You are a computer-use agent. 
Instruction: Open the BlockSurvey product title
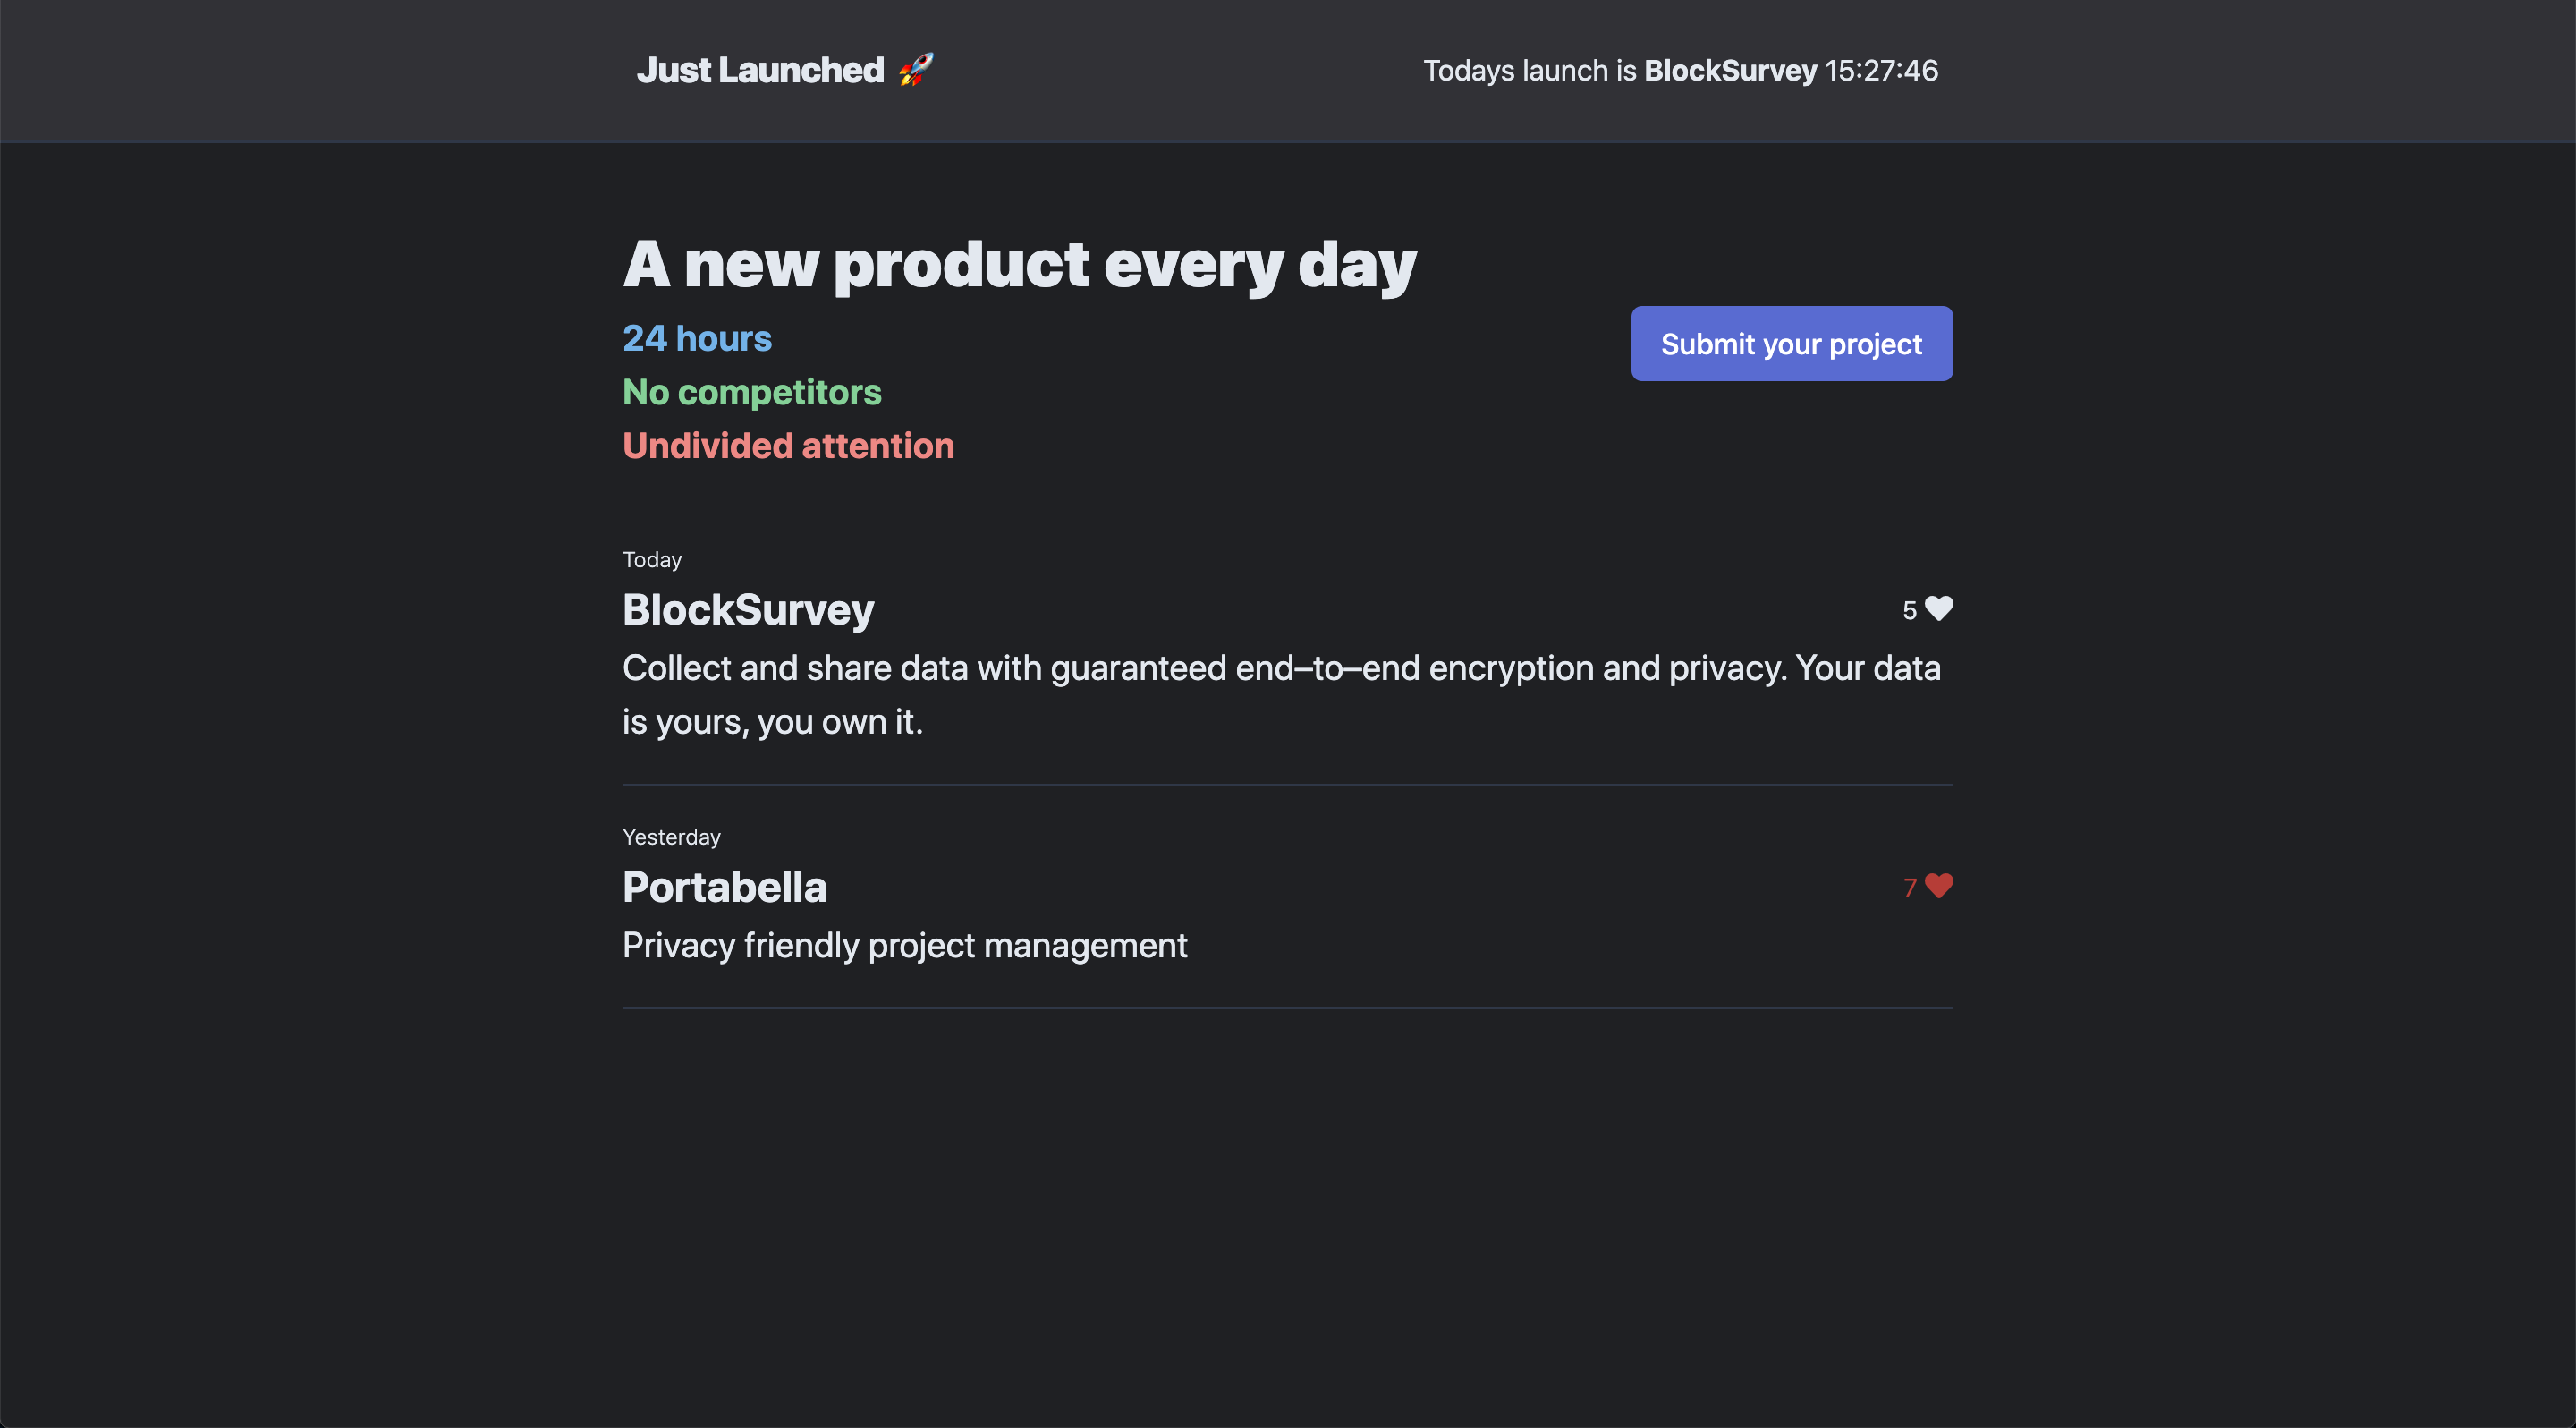(x=748, y=610)
